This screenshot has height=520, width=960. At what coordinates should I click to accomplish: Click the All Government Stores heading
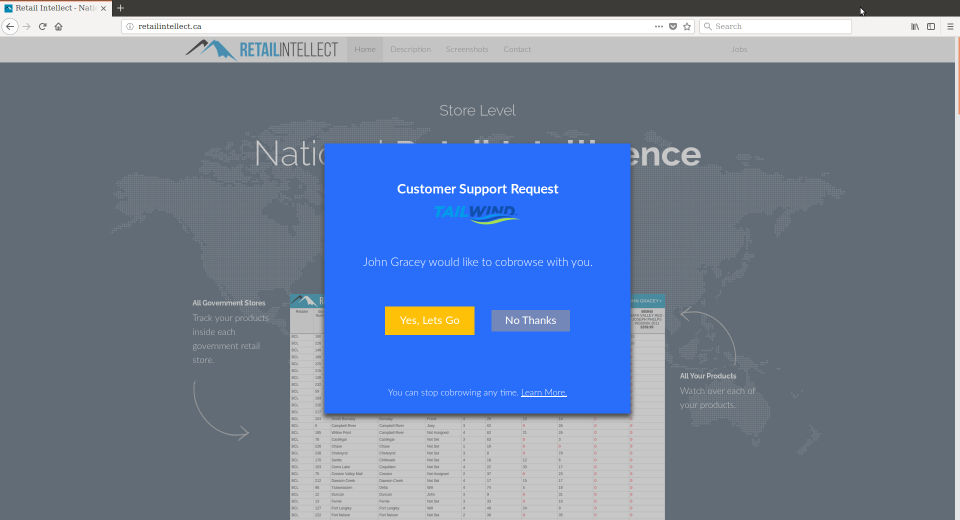tap(229, 303)
